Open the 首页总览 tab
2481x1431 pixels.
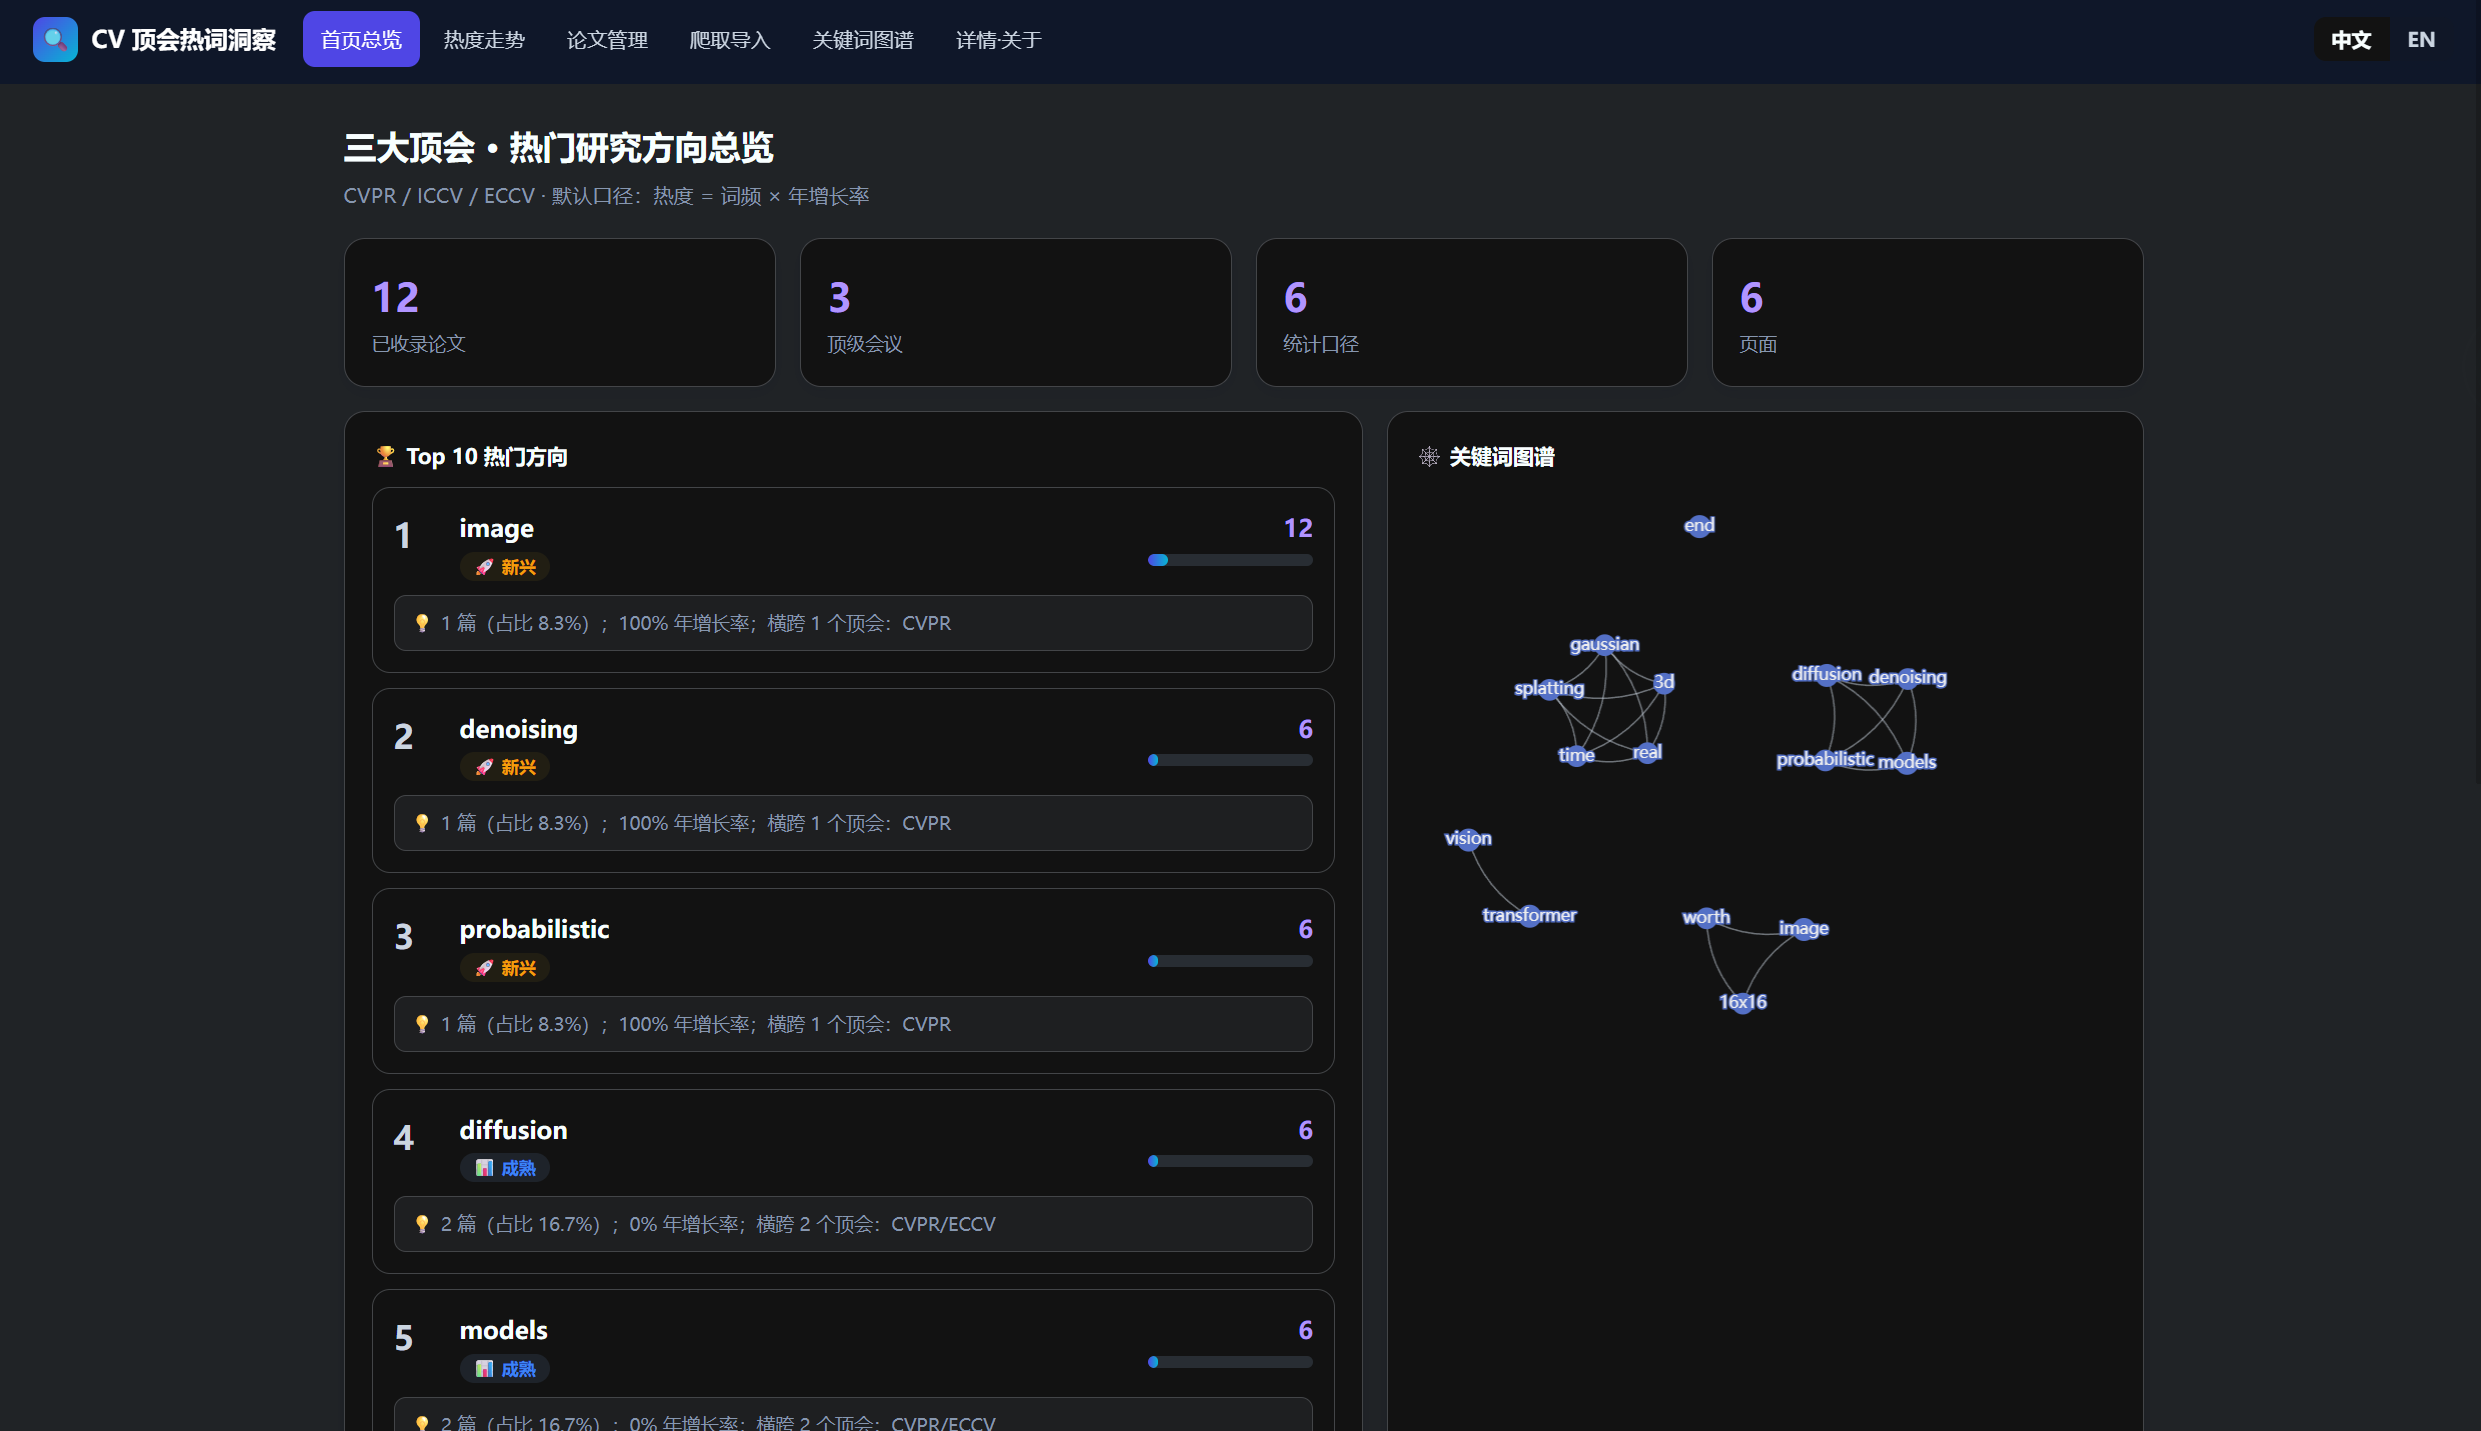click(361, 40)
